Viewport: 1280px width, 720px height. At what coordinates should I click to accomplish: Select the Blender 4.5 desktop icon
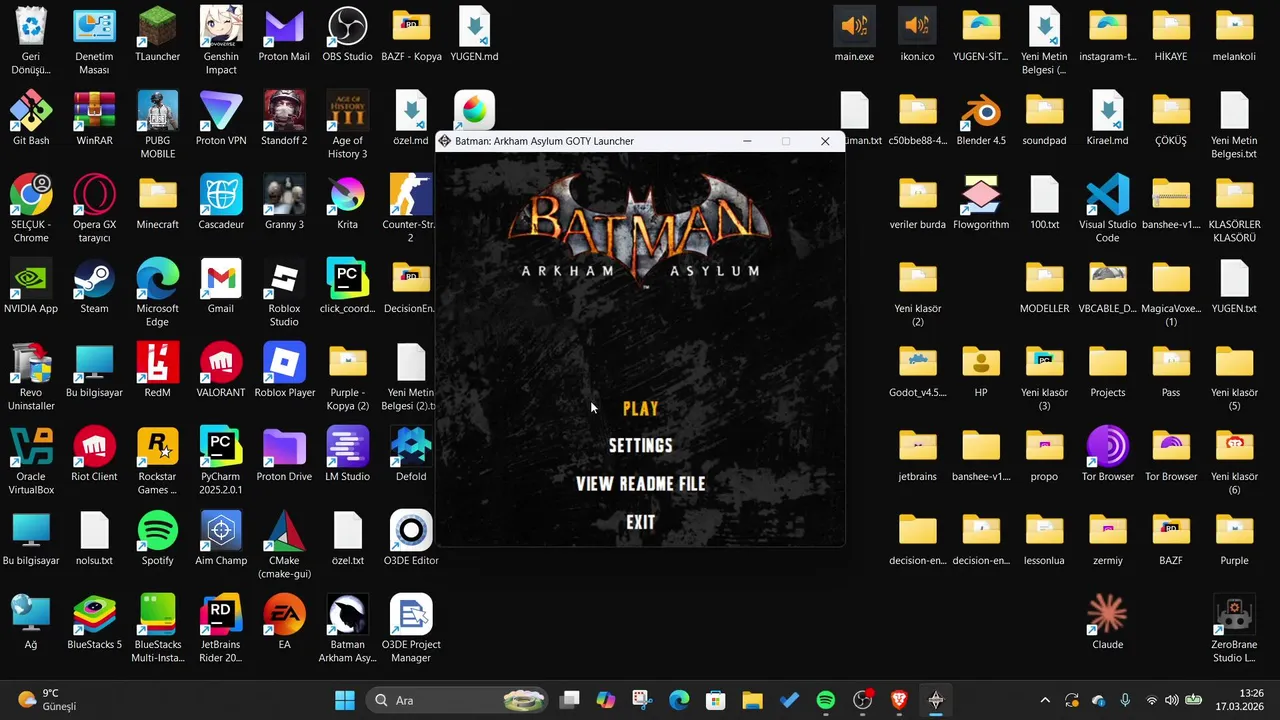[981, 119]
